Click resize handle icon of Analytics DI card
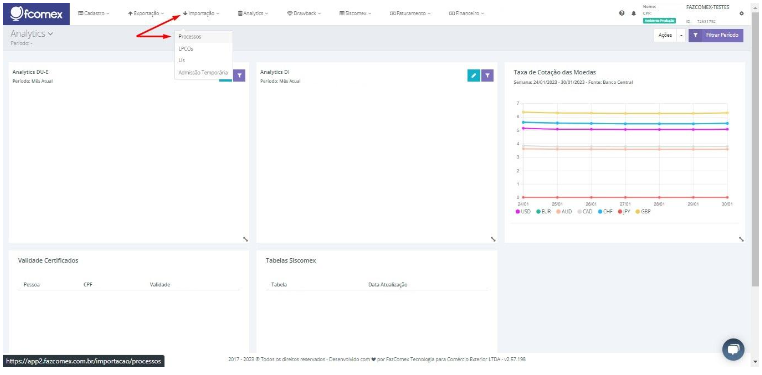The width and height of the screenshot is (762, 375). tap(493, 239)
